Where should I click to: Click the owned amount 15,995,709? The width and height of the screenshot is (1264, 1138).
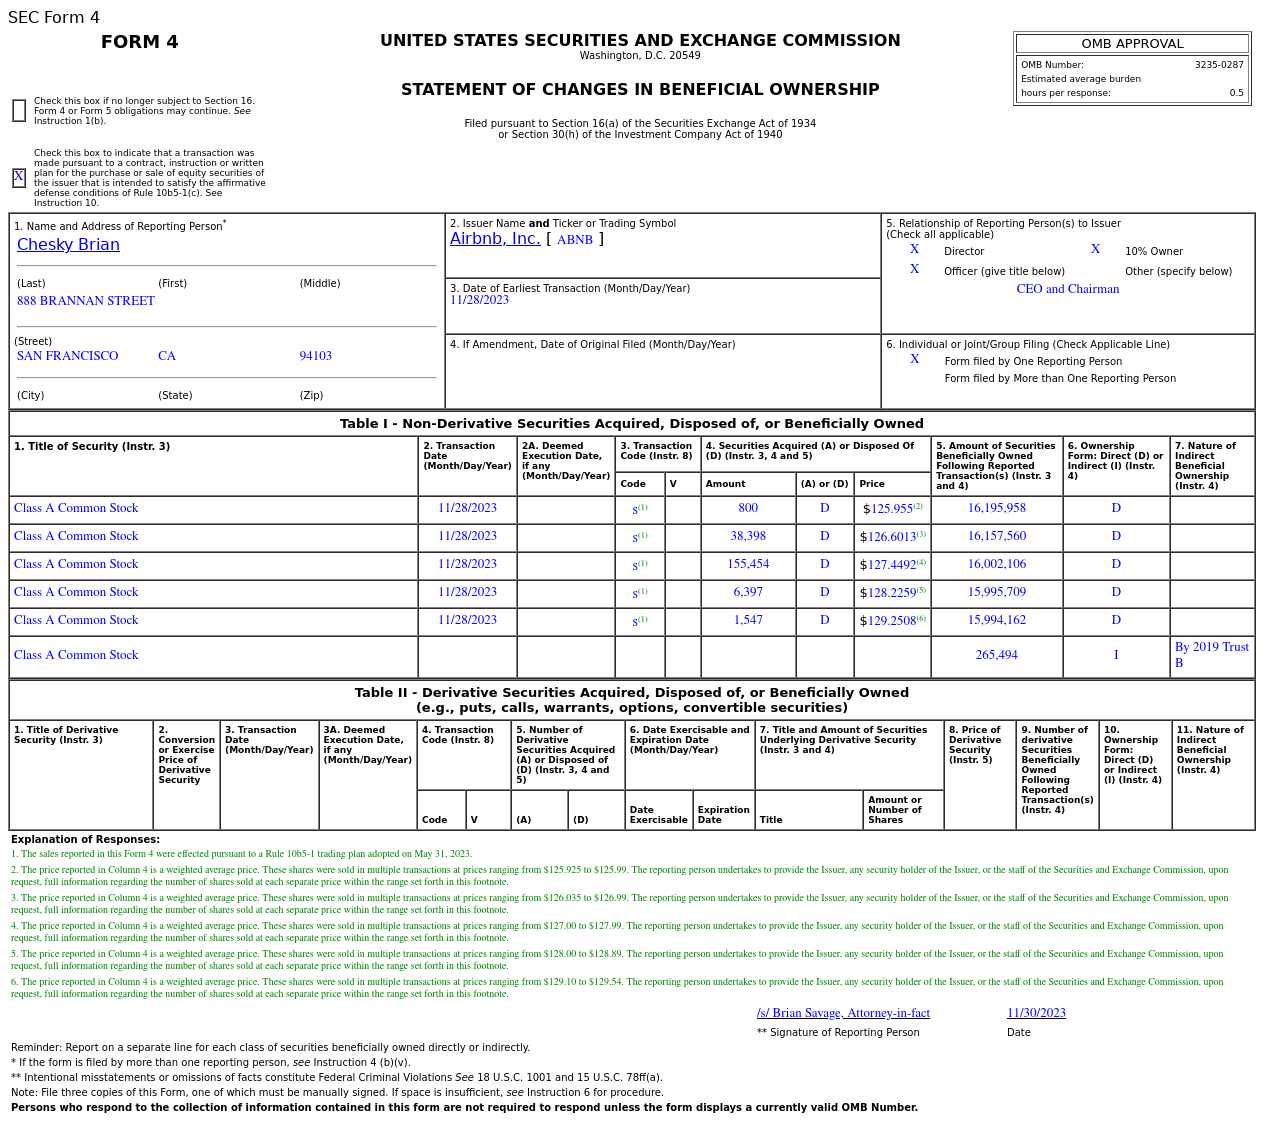tap(997, 592)
